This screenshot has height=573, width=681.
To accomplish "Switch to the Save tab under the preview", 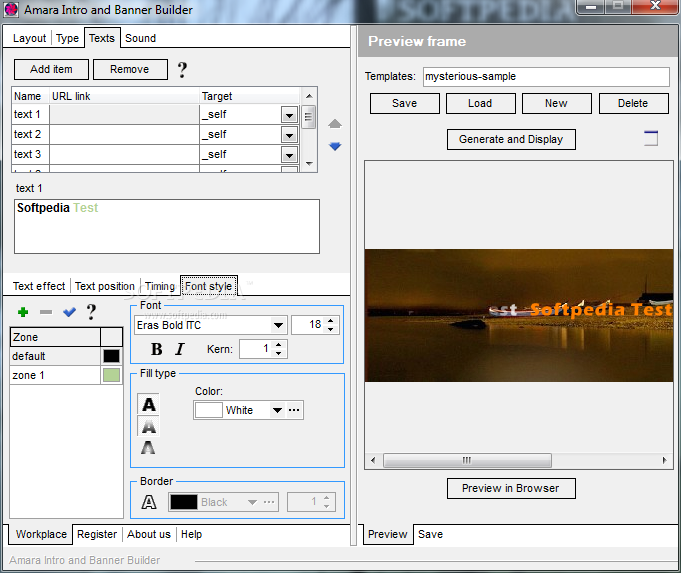I will (430, 534).
